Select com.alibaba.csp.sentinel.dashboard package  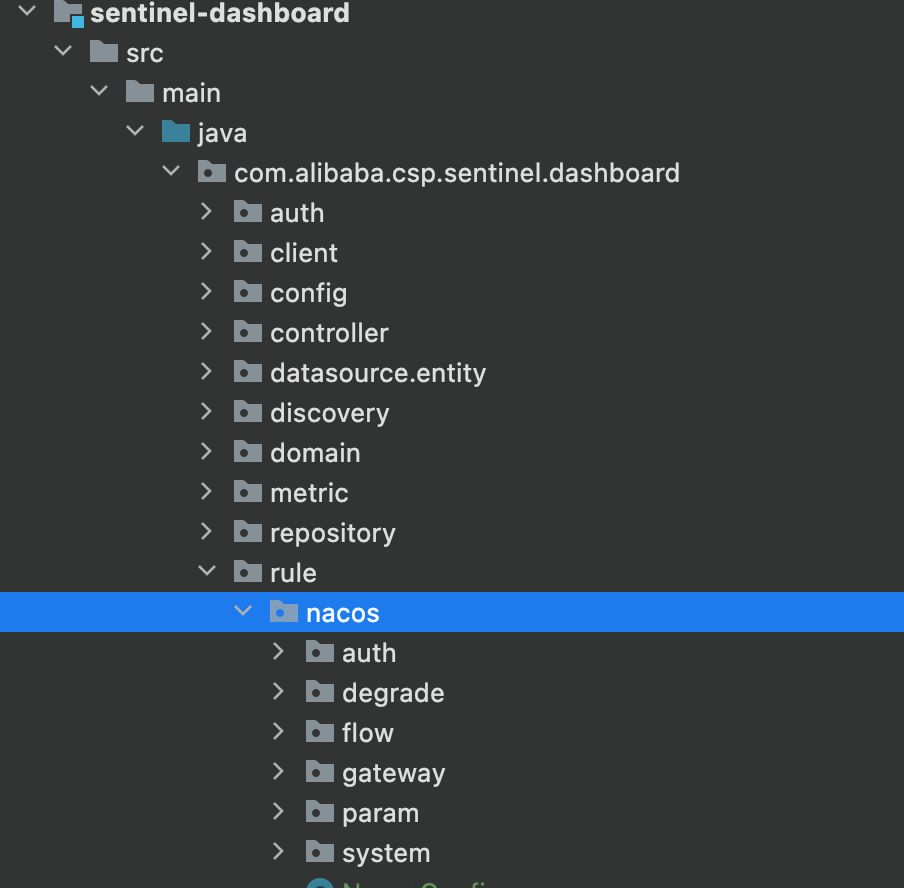pos(457,173)
